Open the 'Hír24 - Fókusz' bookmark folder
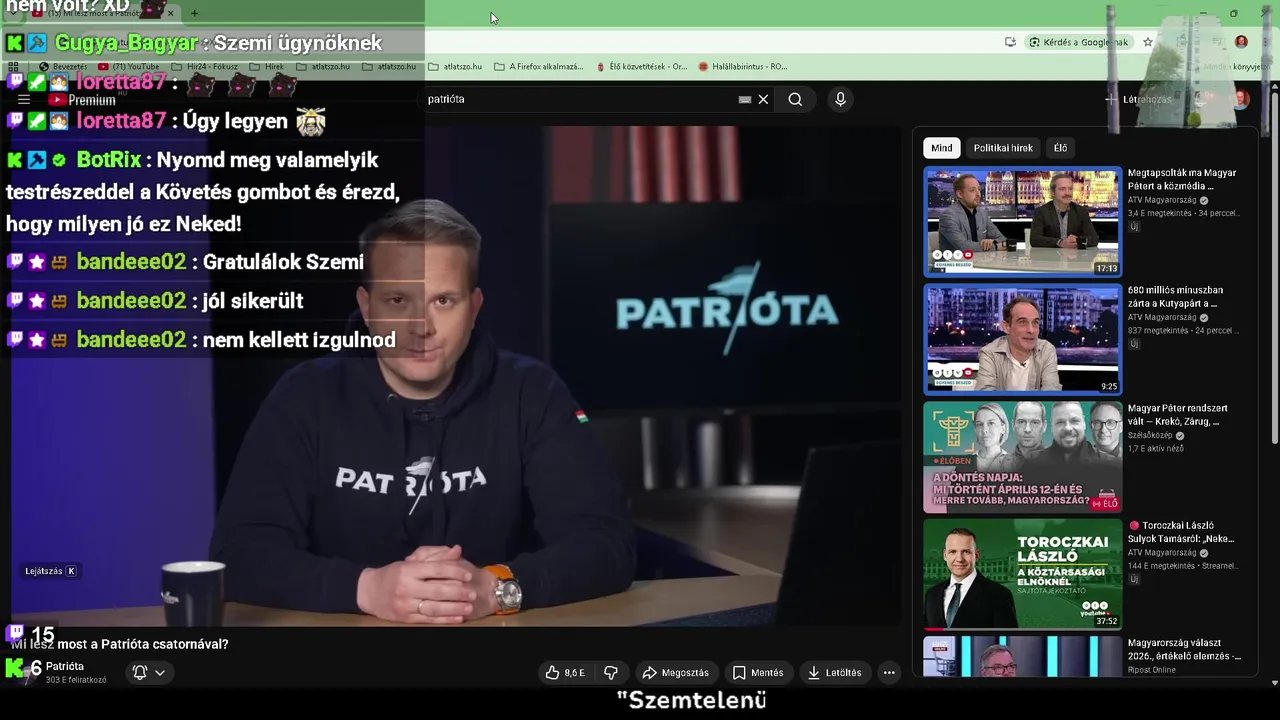This screenshot has width=1280, height=720. [x=205, y=67]
